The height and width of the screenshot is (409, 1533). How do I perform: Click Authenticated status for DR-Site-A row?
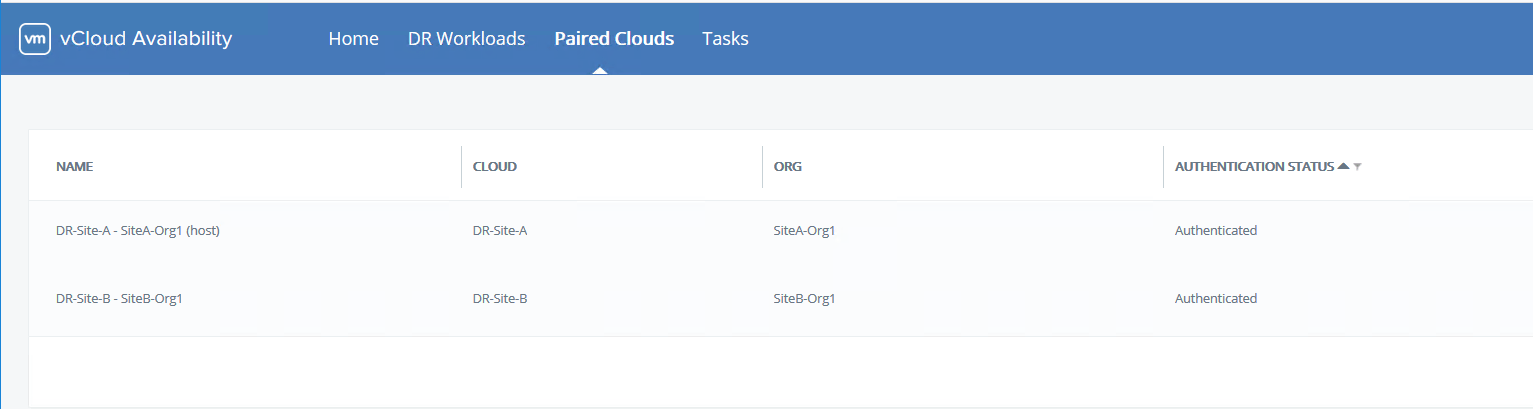tap(1216, 231)
